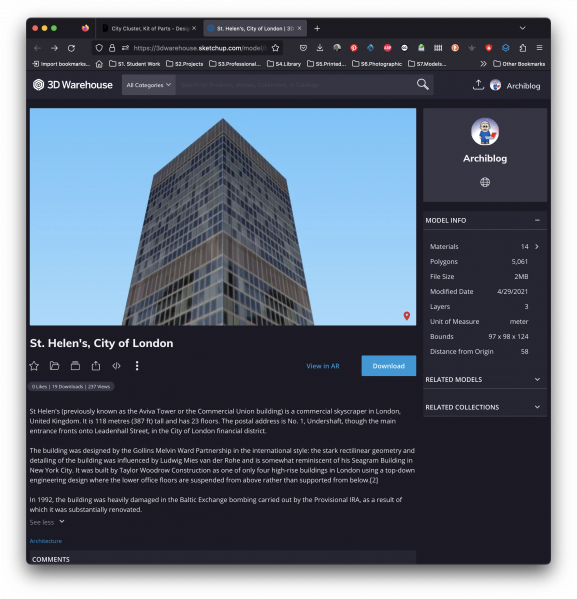Viewport: 577px width, 599px height.
Task: Open the All Categories dropdown
Action: [148, 85]
